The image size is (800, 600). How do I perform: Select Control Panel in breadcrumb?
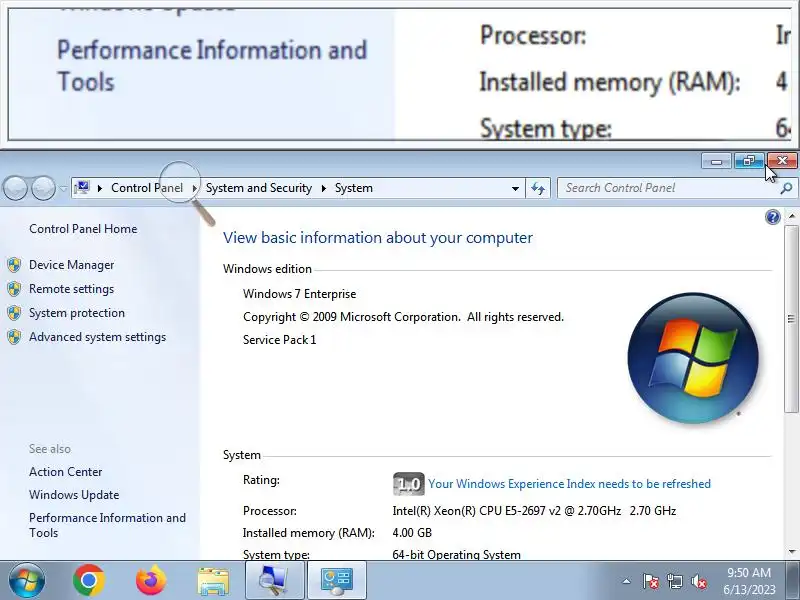coord(147,188)
